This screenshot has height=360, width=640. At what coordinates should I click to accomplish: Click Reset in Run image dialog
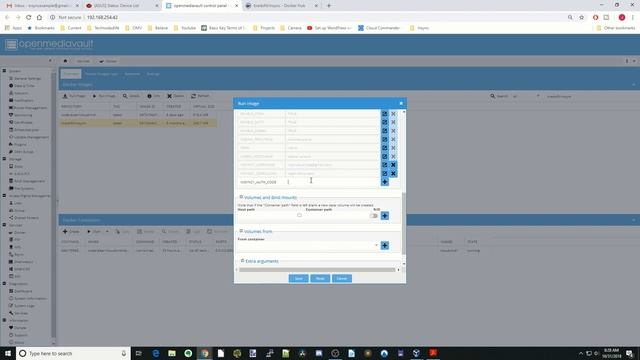320,278
